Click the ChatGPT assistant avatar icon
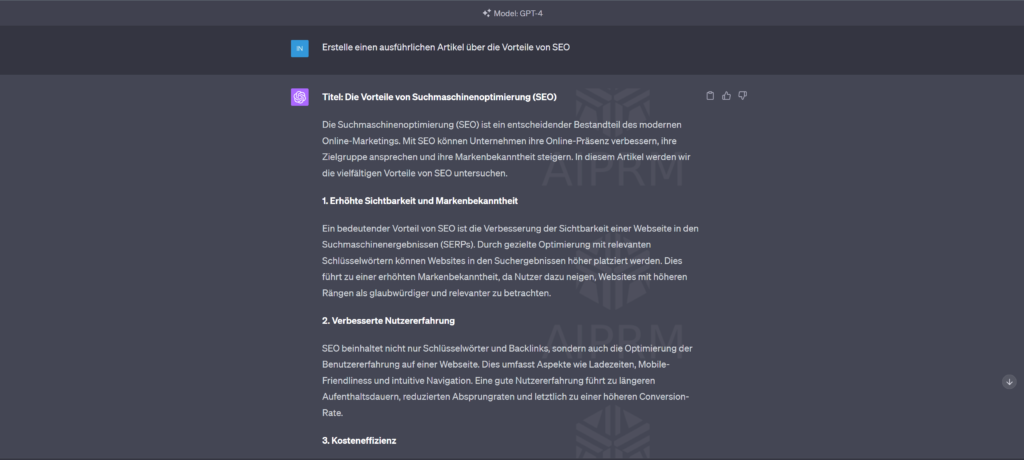The image size is (1024, 460). tap(300, 97)
